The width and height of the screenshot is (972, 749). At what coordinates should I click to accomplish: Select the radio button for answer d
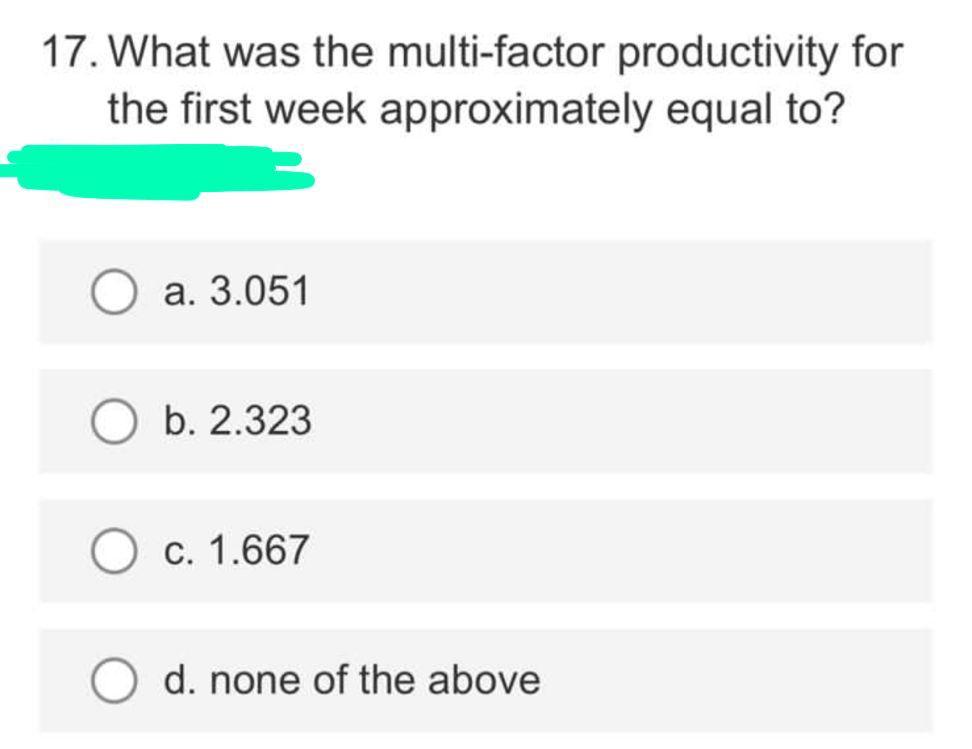coord(112,679)
